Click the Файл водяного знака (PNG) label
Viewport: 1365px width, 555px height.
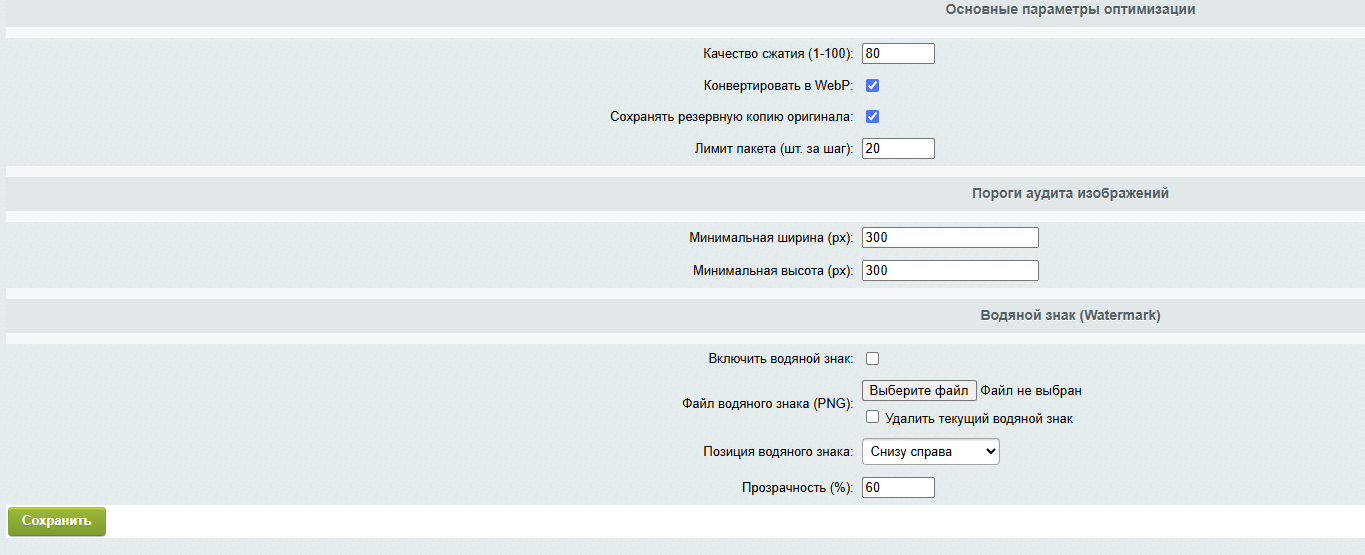click(x=768, y=404)
